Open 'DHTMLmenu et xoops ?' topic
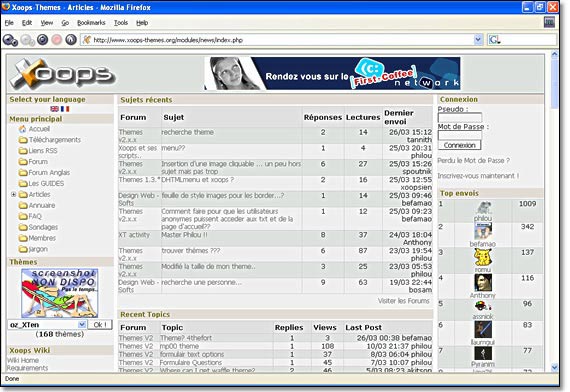Viewport: 570px width, 392px height. point(197,180)
